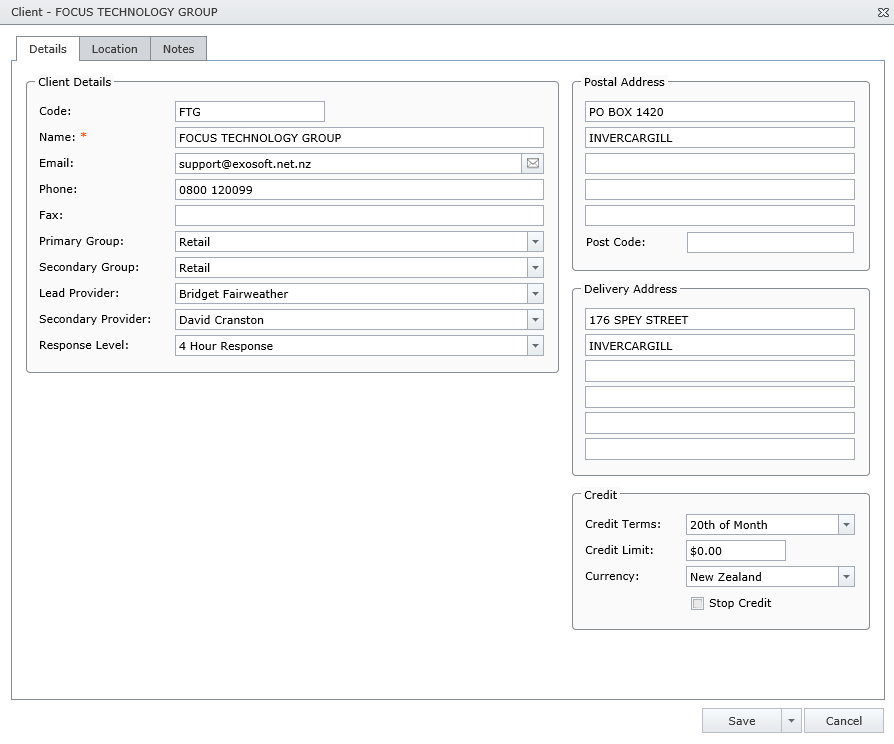Click the Save button
Image resolution: width=894 pixels, height=744 pixels.
pyautogui.click(x=741, y=721)
